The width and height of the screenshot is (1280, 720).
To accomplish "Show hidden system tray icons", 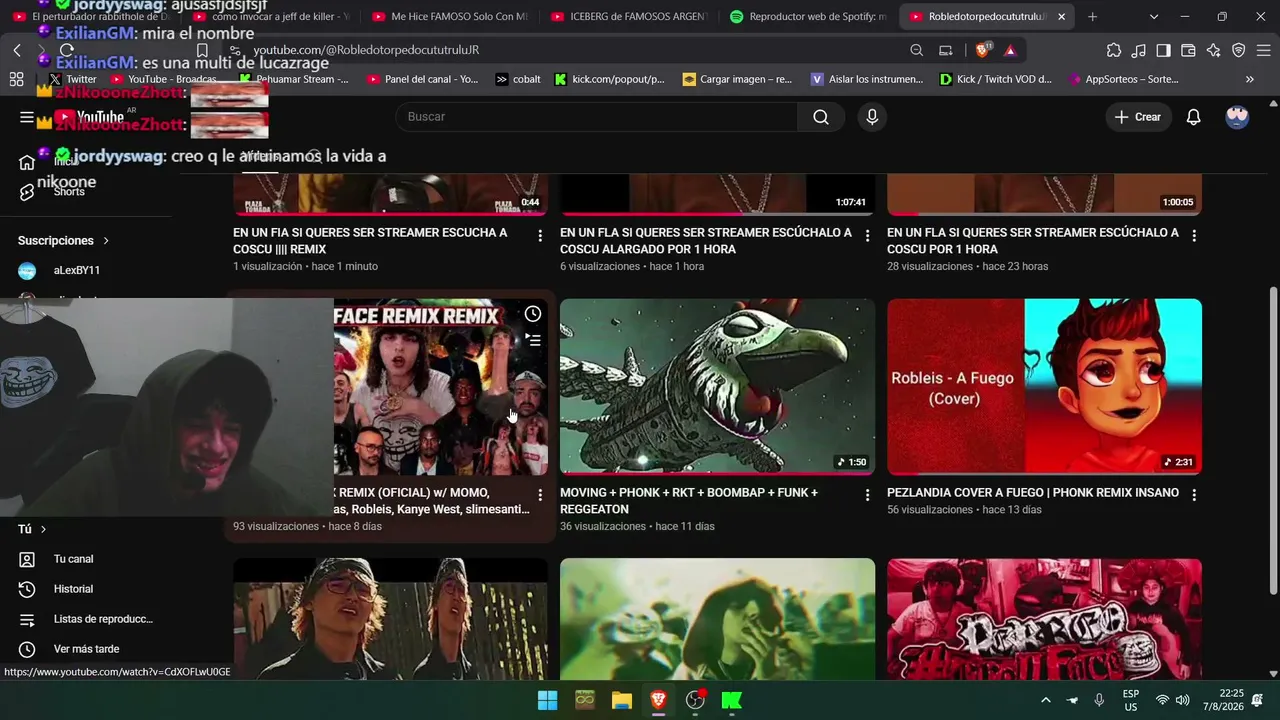I will coord(1046,700).
